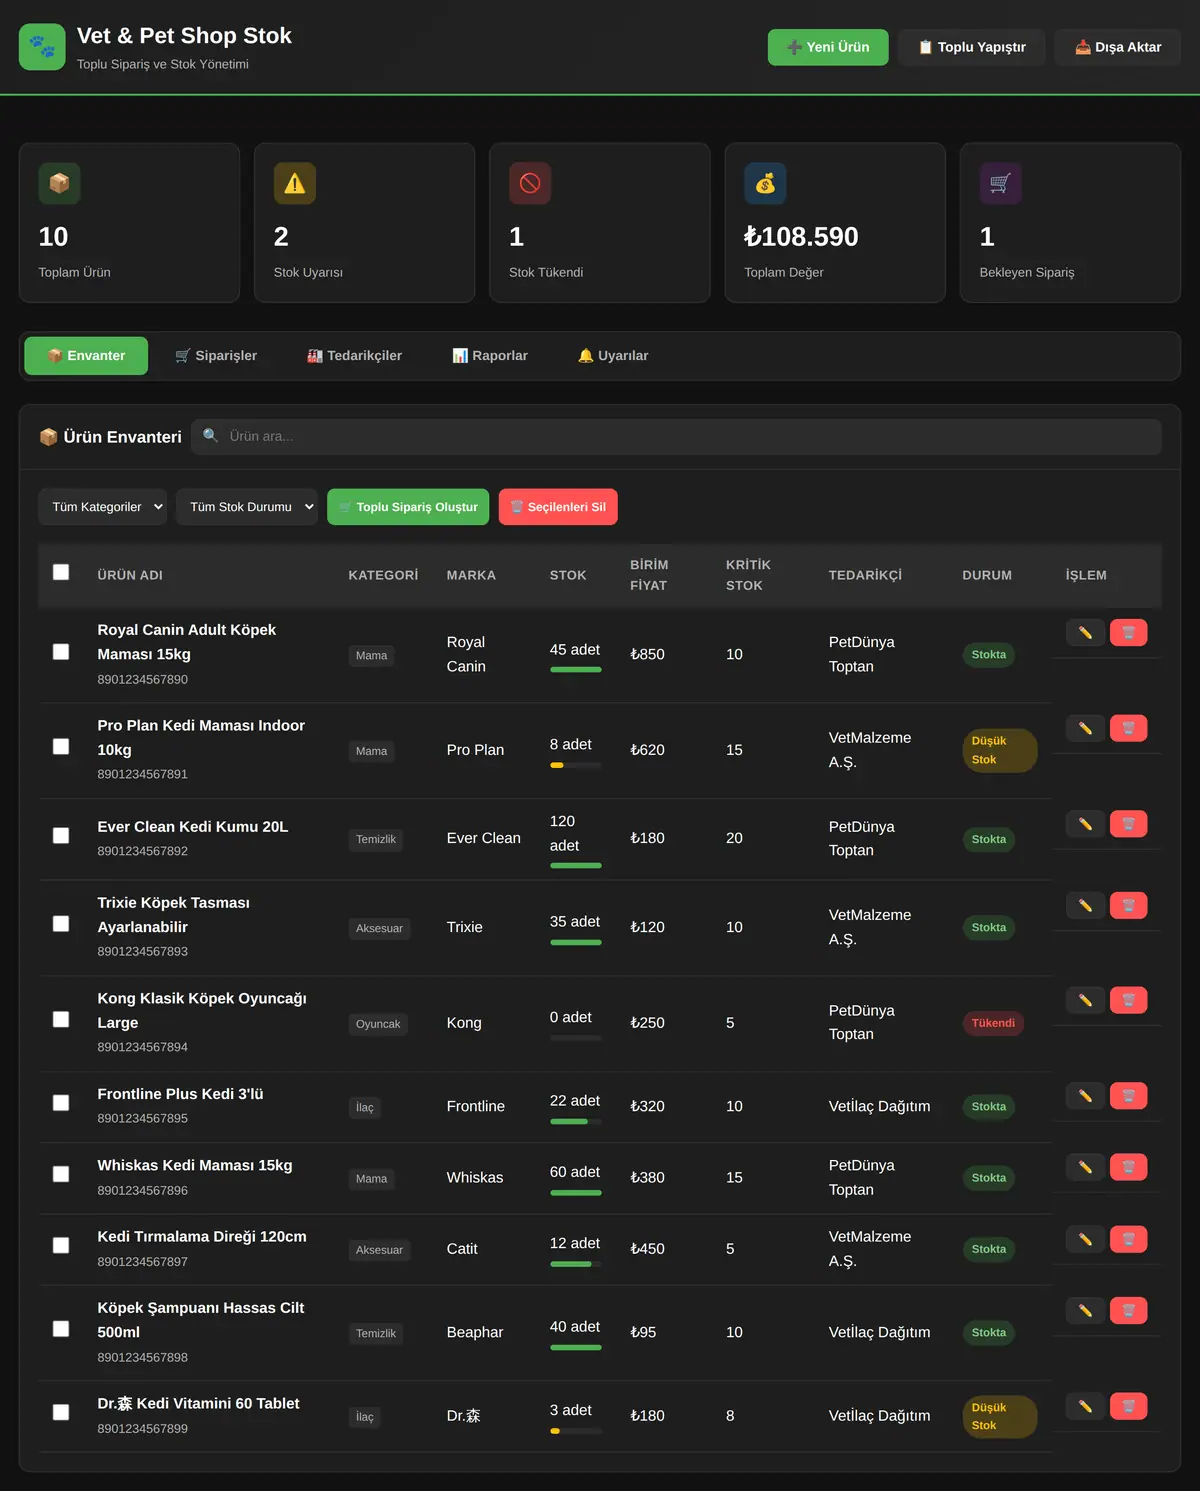Edit the Whiskas Kedi Maması row
The height and width of the screenshot is (1491, 1200).
(1085, 1167)
